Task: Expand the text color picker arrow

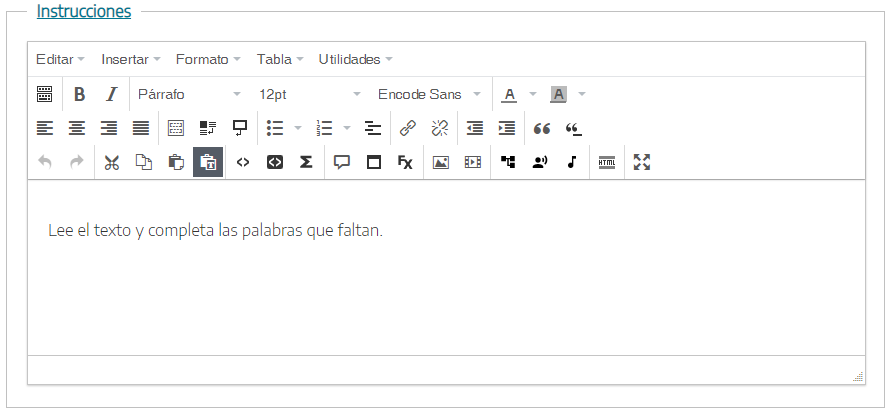Action: (533, 94)
